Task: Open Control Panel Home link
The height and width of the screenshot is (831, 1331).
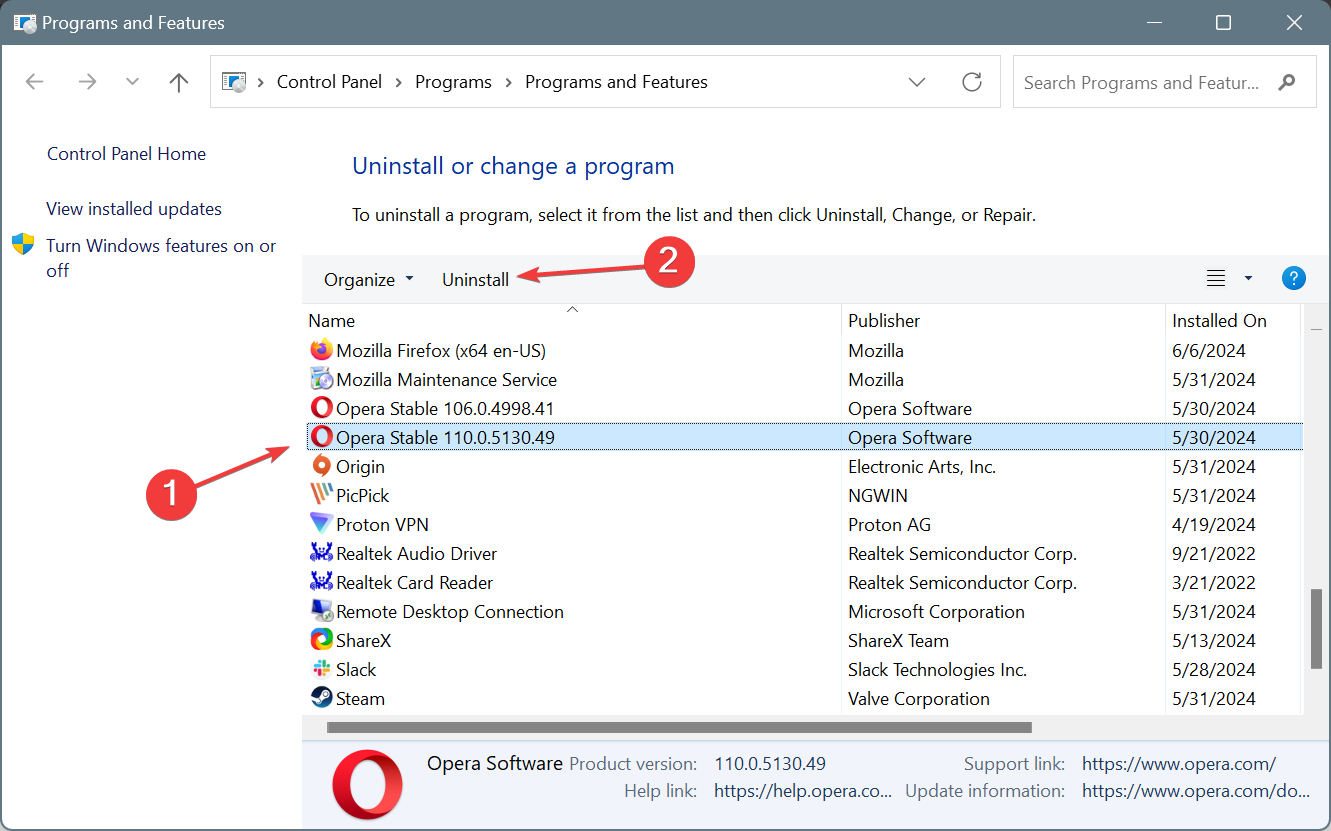Action: tap(126, 154)
